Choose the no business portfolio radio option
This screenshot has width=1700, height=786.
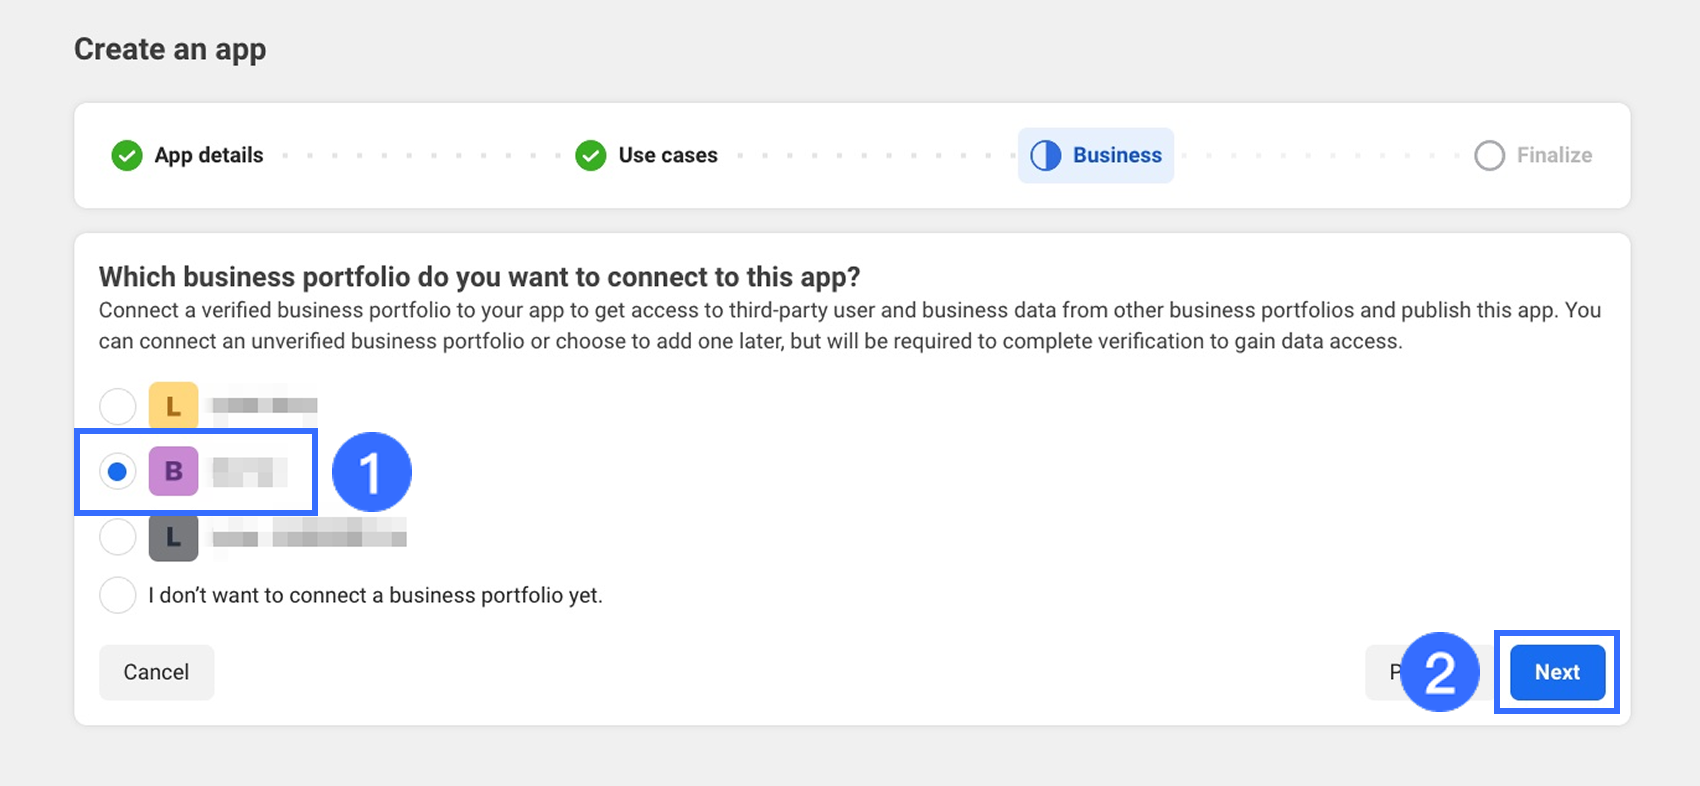118,595
